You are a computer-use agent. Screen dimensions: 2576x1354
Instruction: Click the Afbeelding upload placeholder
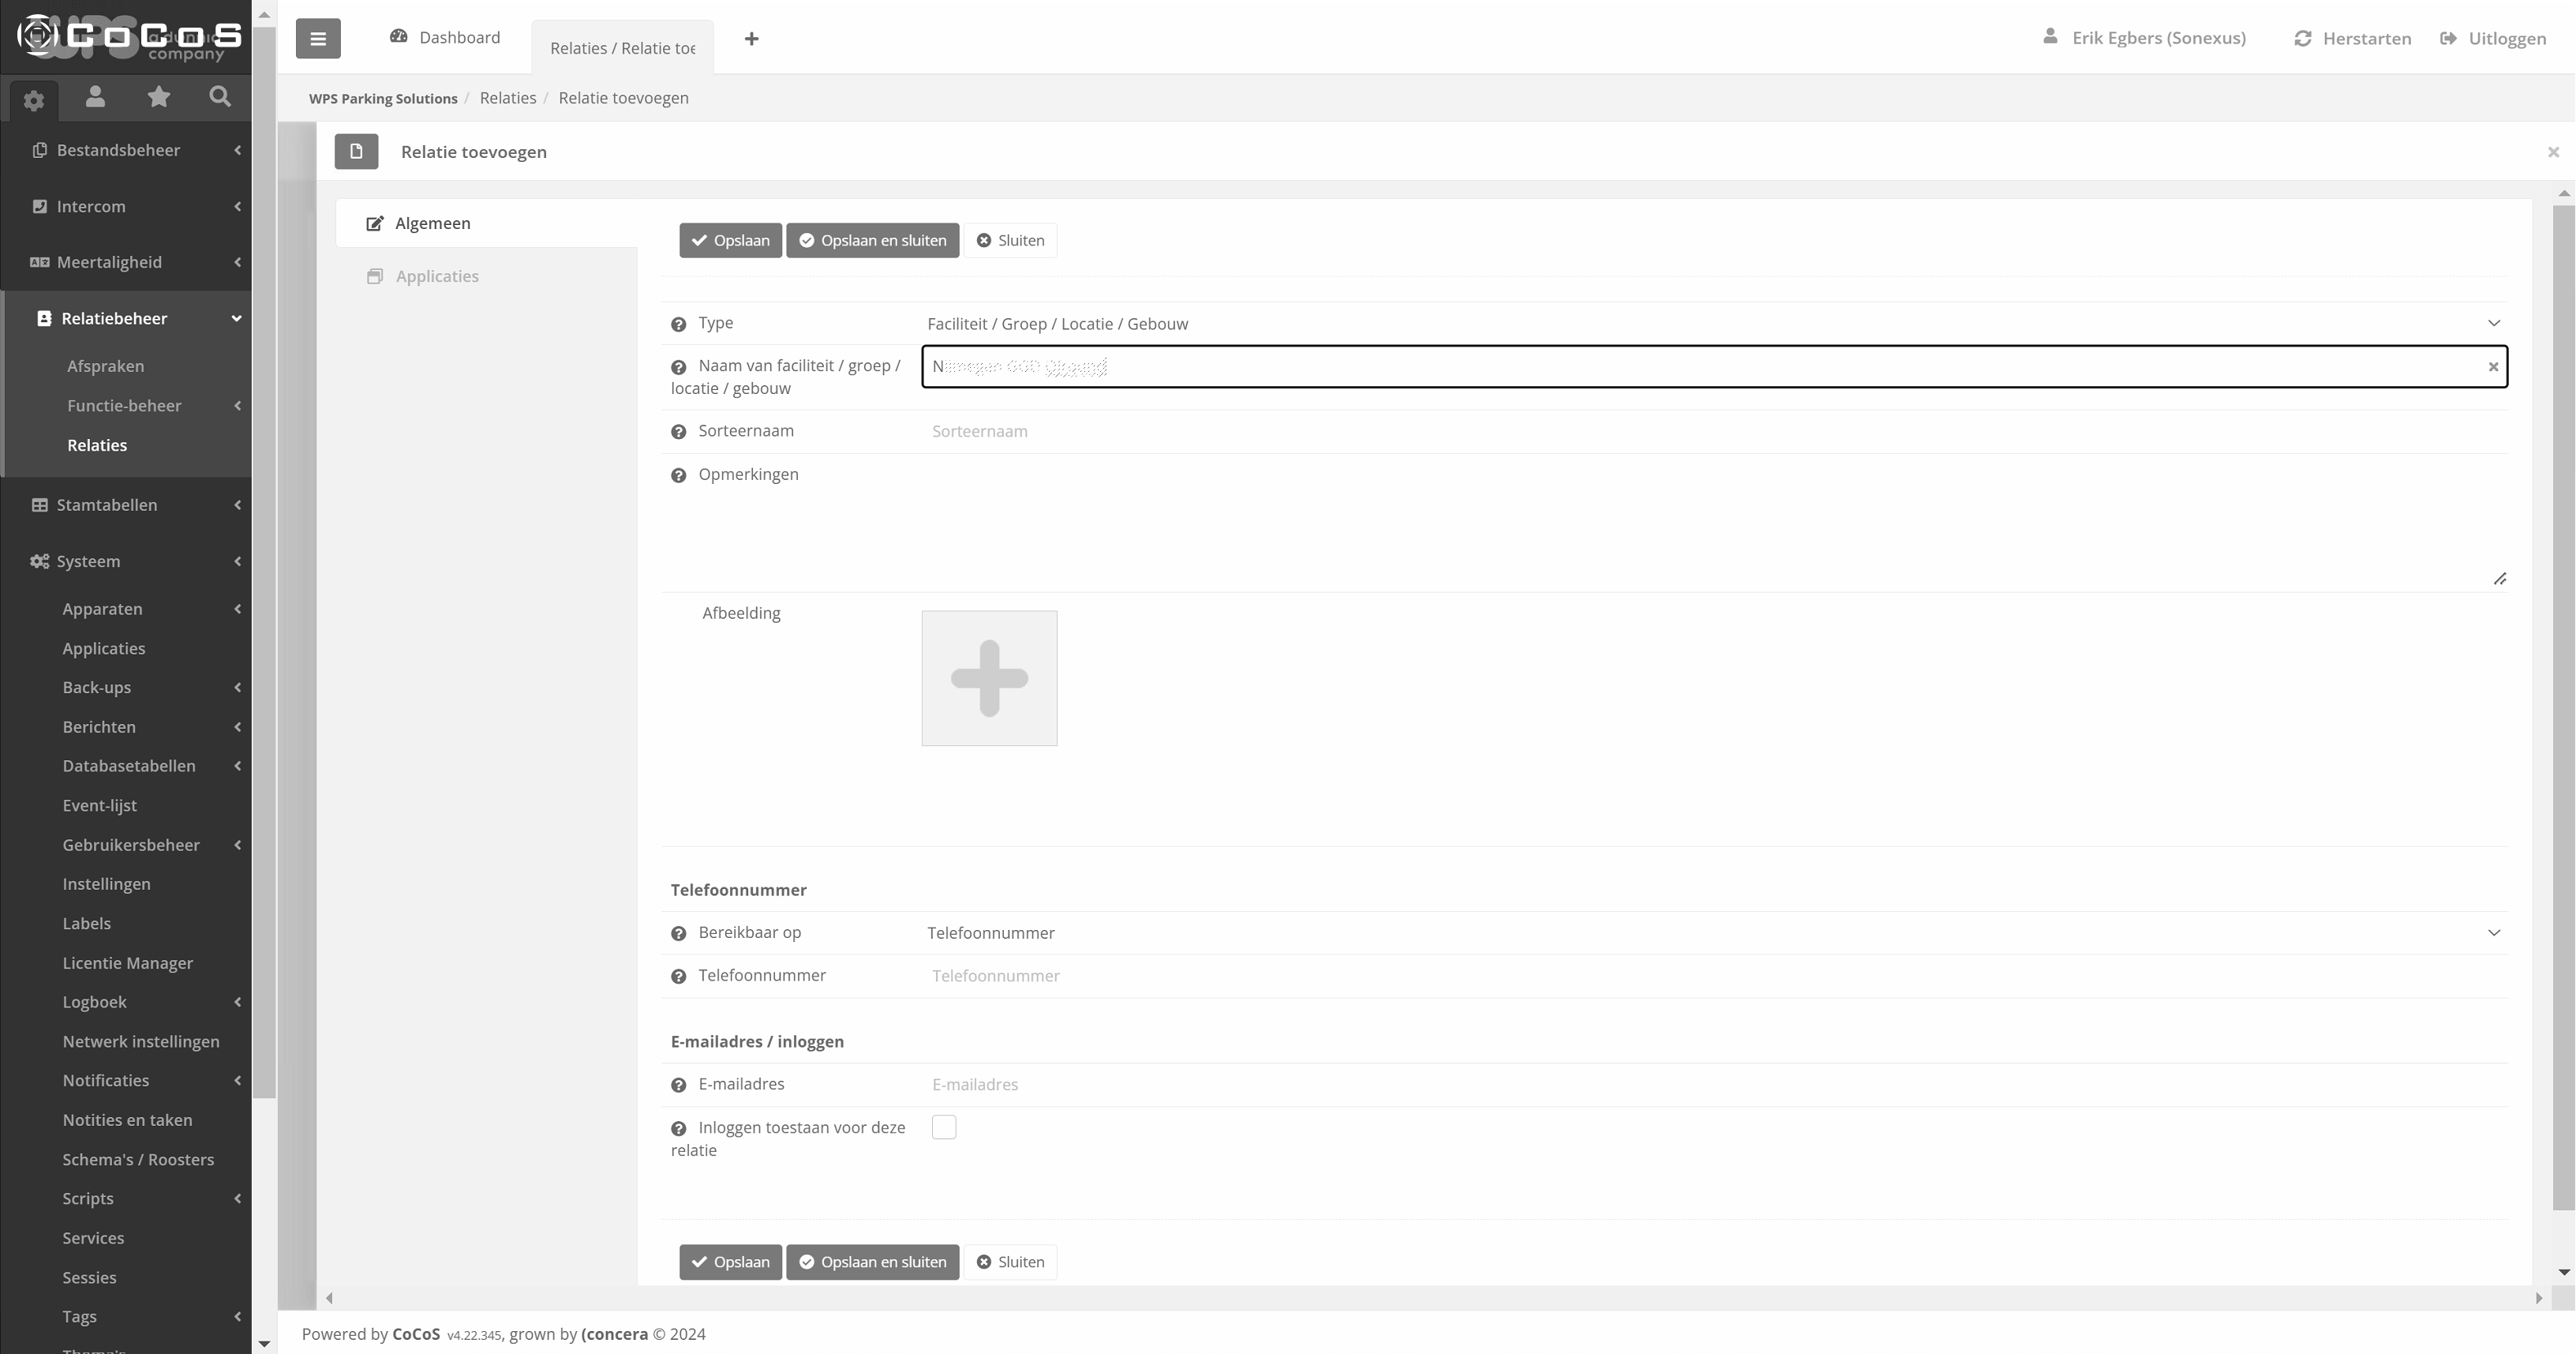(x=989, y=678)
